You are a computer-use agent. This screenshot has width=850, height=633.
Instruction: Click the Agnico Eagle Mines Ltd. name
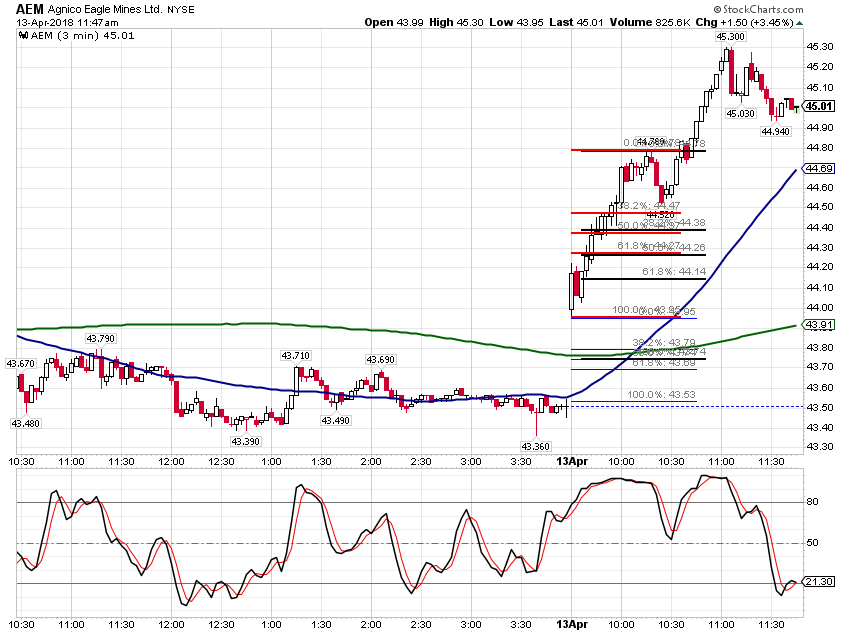105,9
